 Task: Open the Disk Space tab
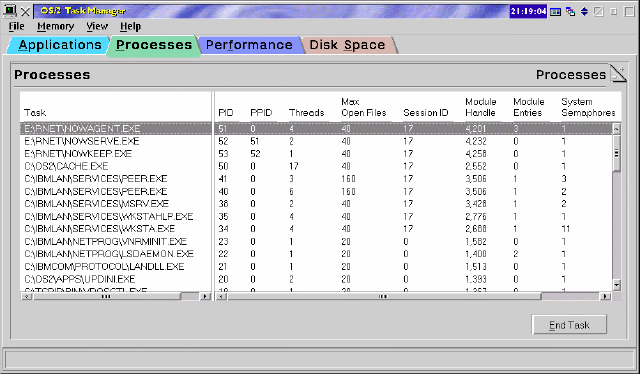(347, 45)
